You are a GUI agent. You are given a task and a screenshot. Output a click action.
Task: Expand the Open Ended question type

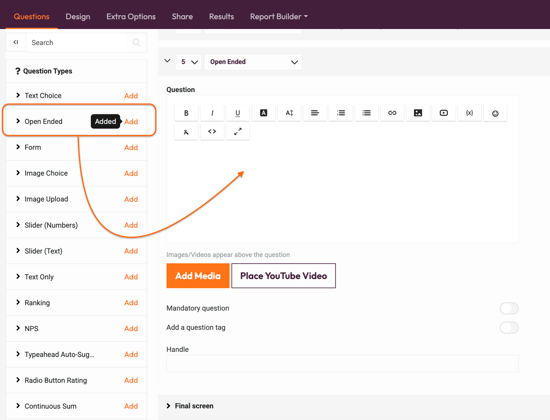click(18, 121)
